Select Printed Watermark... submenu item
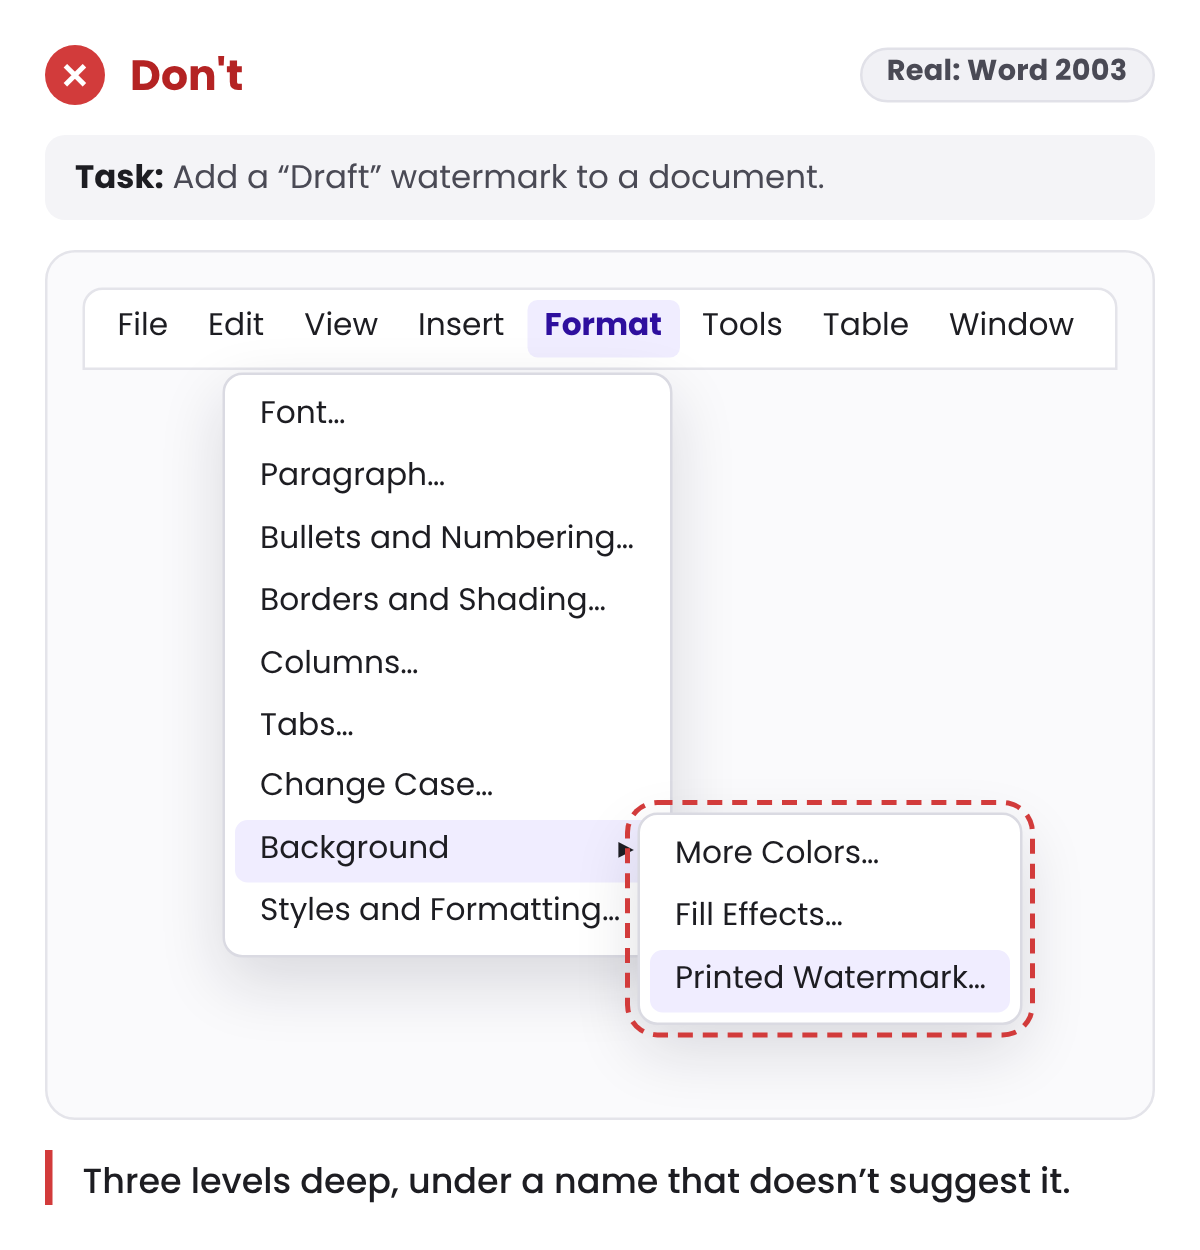The height and width of the screenshot is (1250, 1200). coord(829,979)
